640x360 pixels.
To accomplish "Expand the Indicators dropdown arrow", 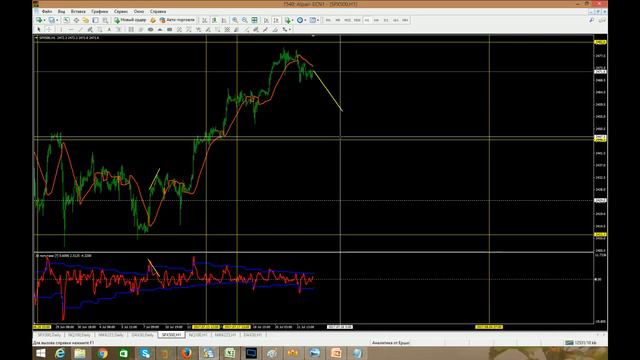I will coord(293,20).
